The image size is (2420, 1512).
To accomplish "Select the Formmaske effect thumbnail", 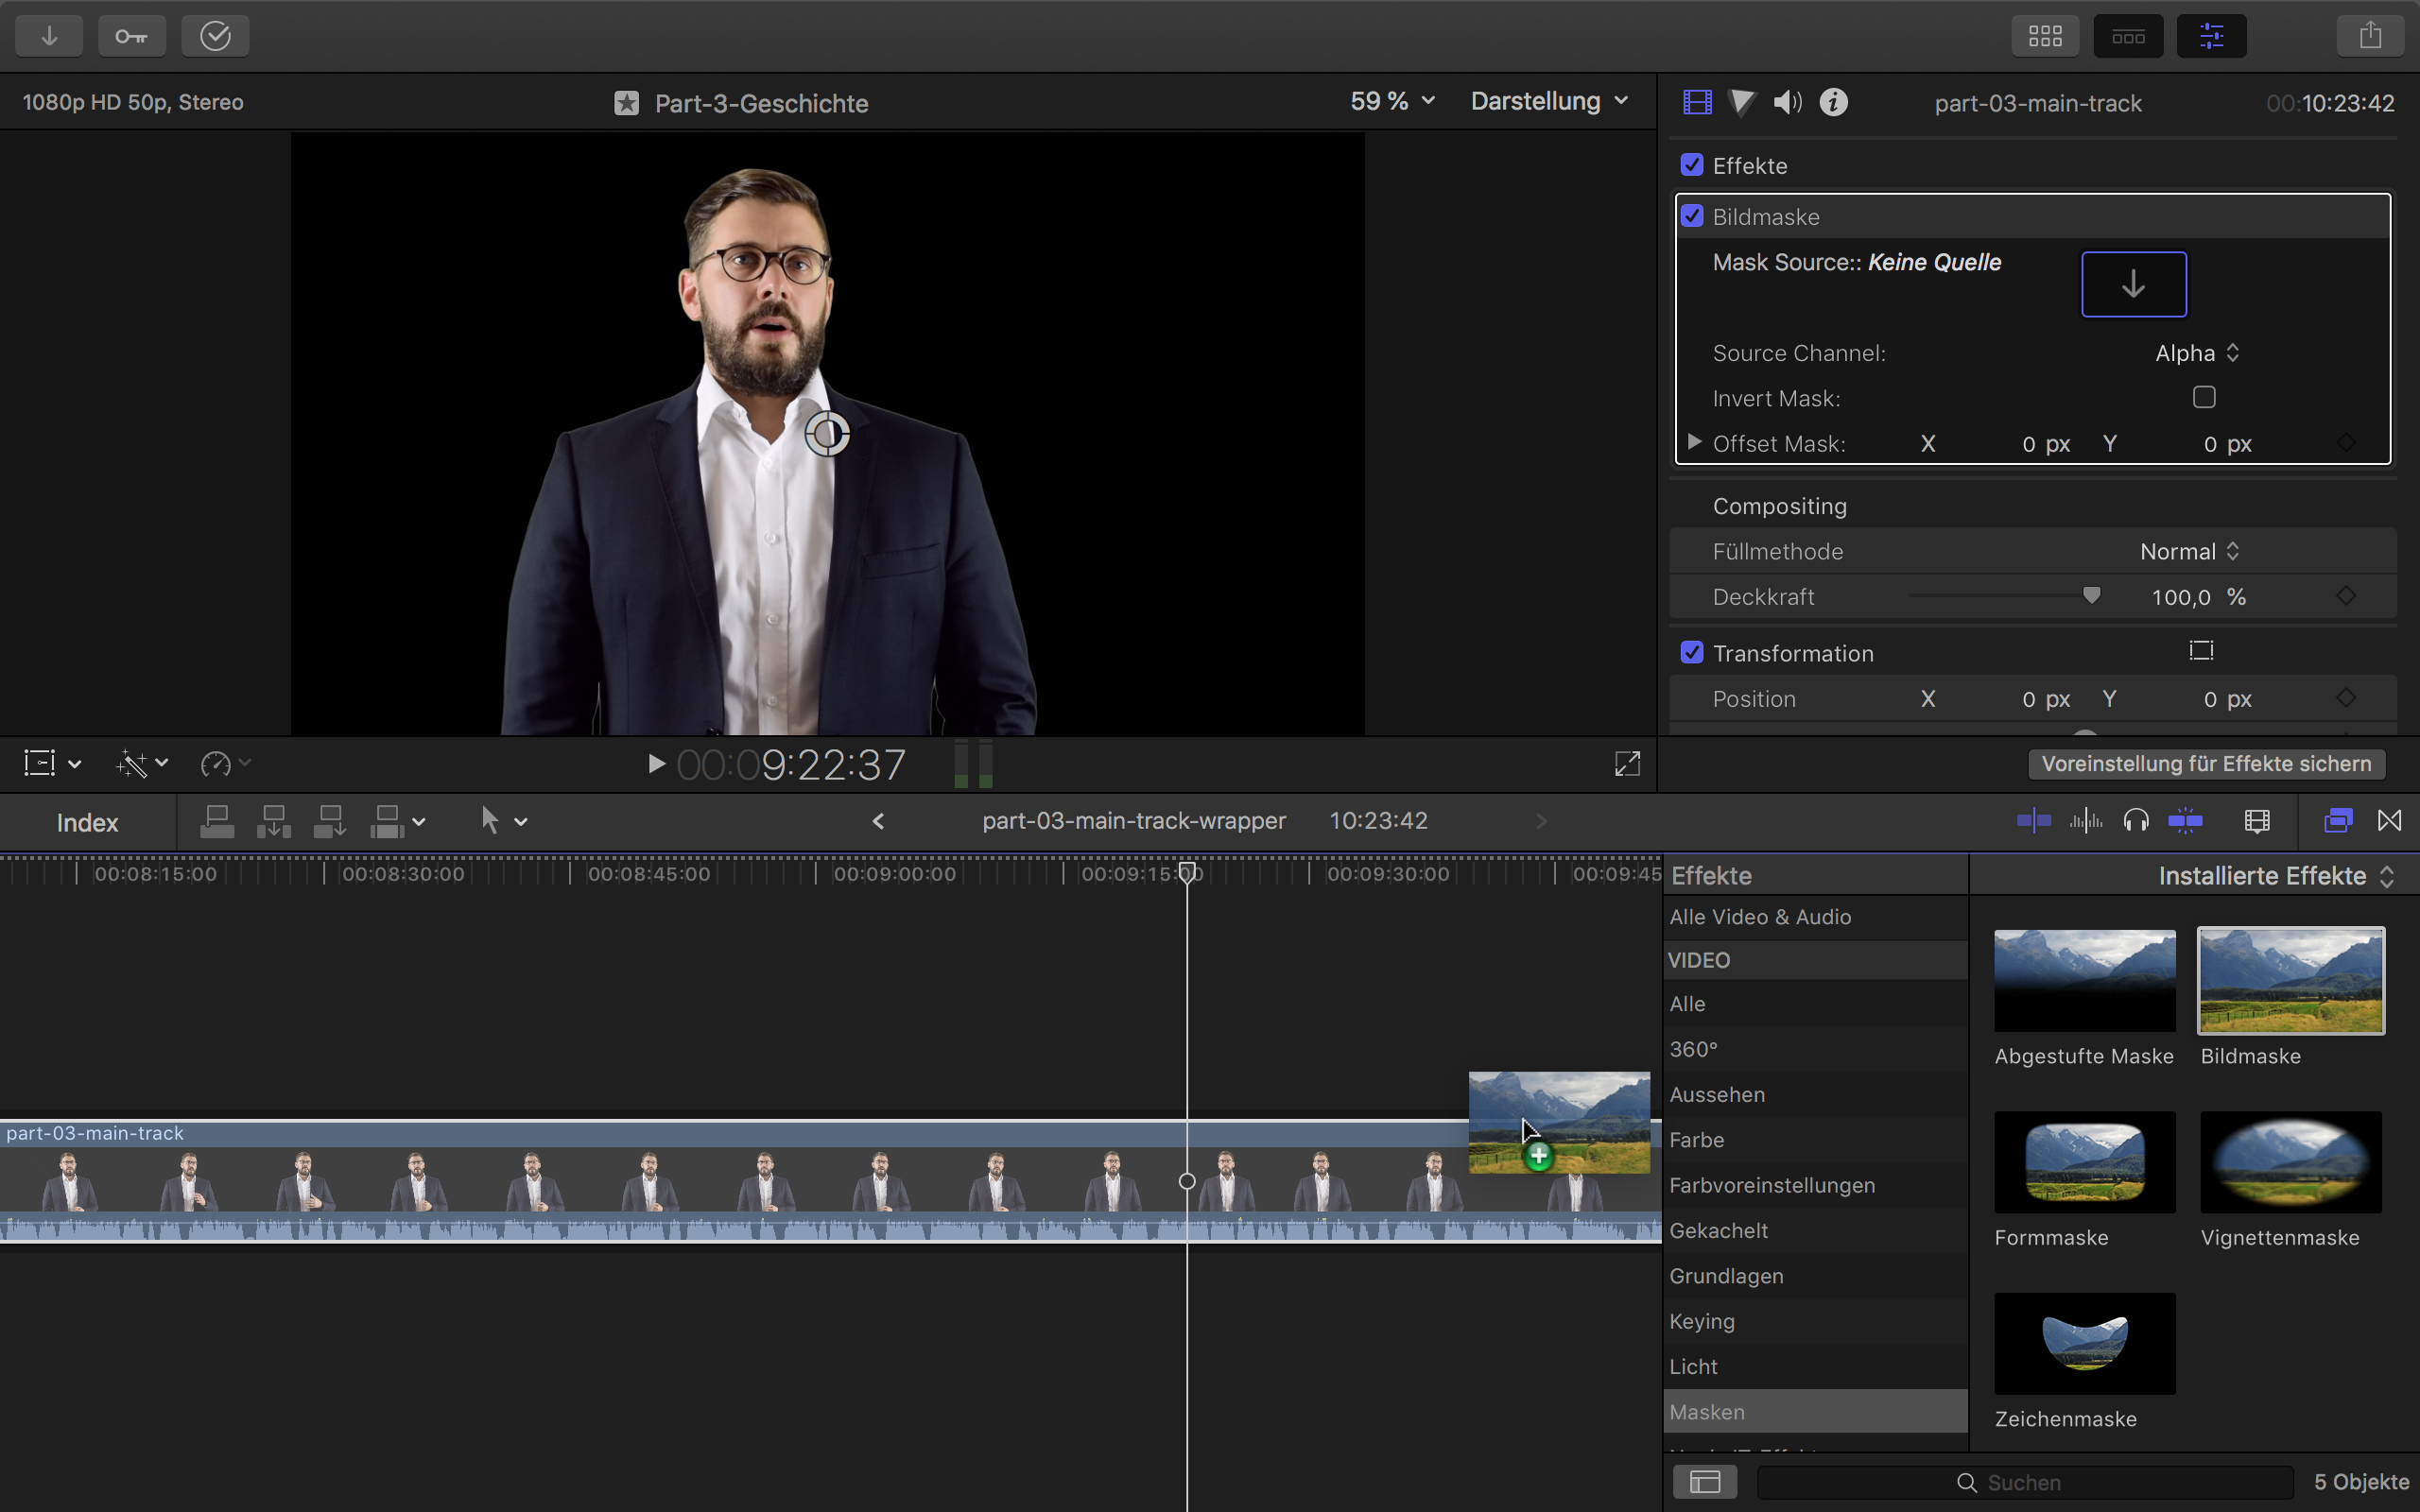I will (2084, 1162).
